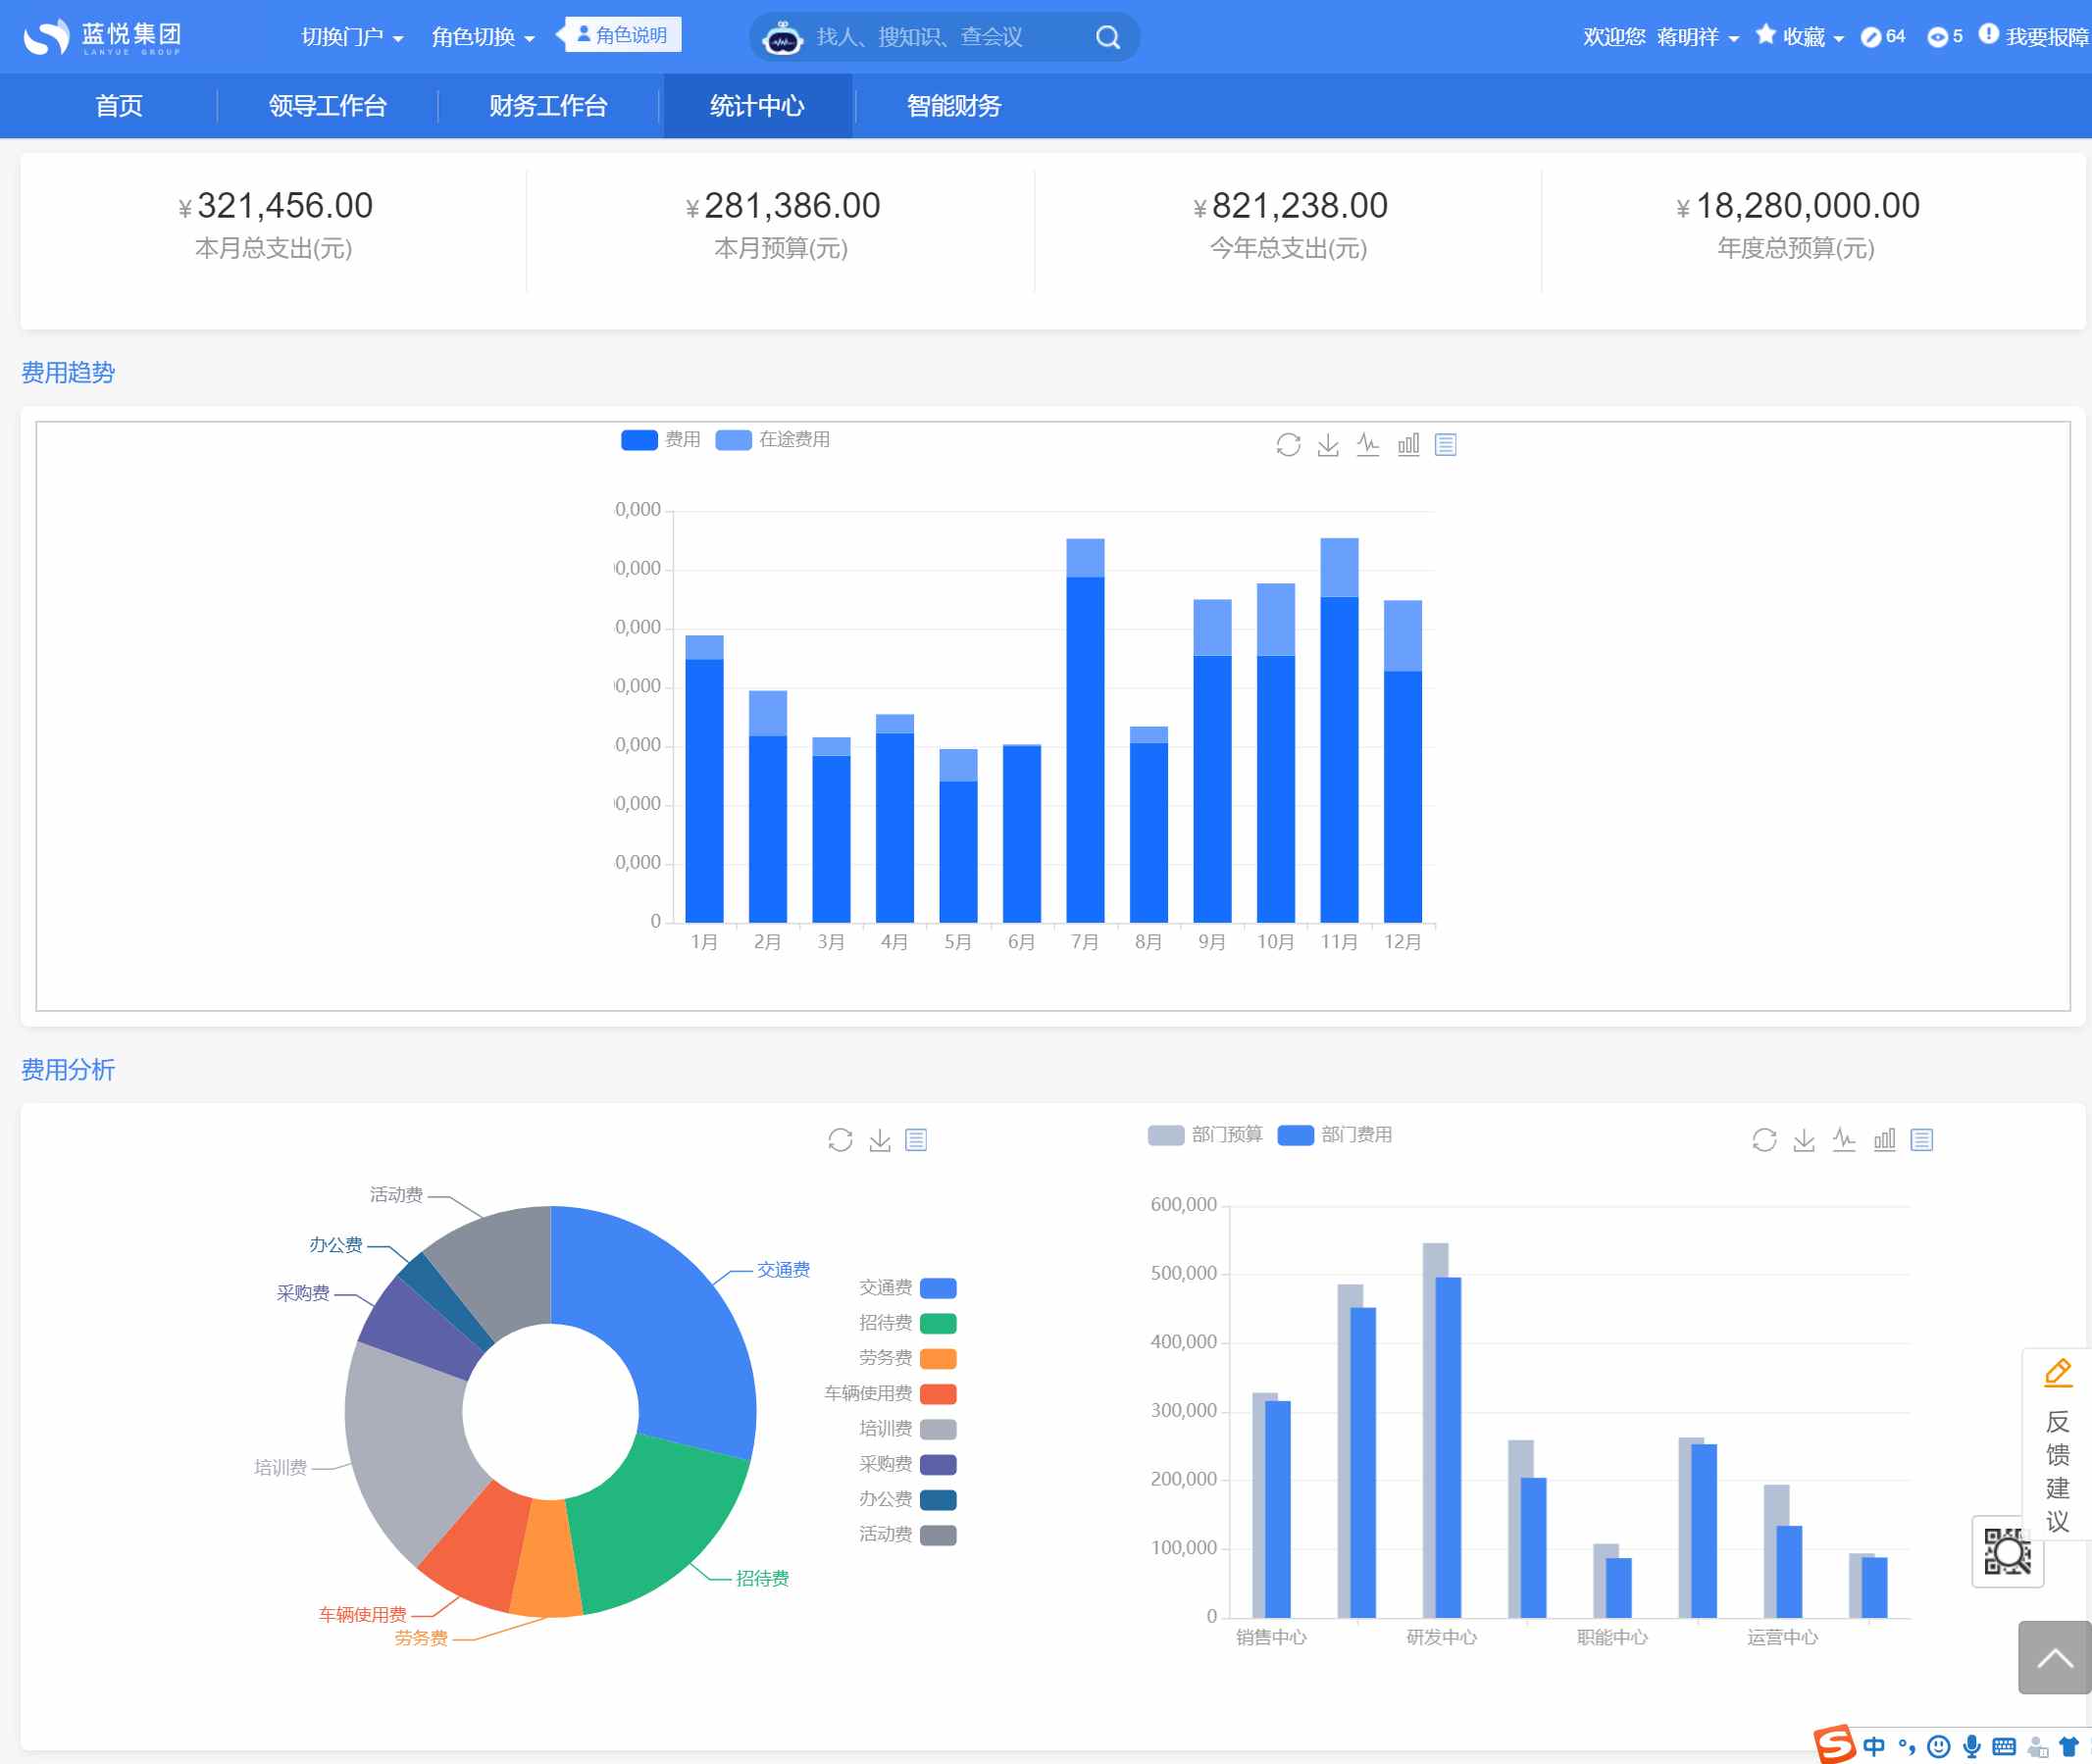Refresh the department budget chart
The height and width of the screenshot is (1764, 2092).
click(x=1764, y=1140)
